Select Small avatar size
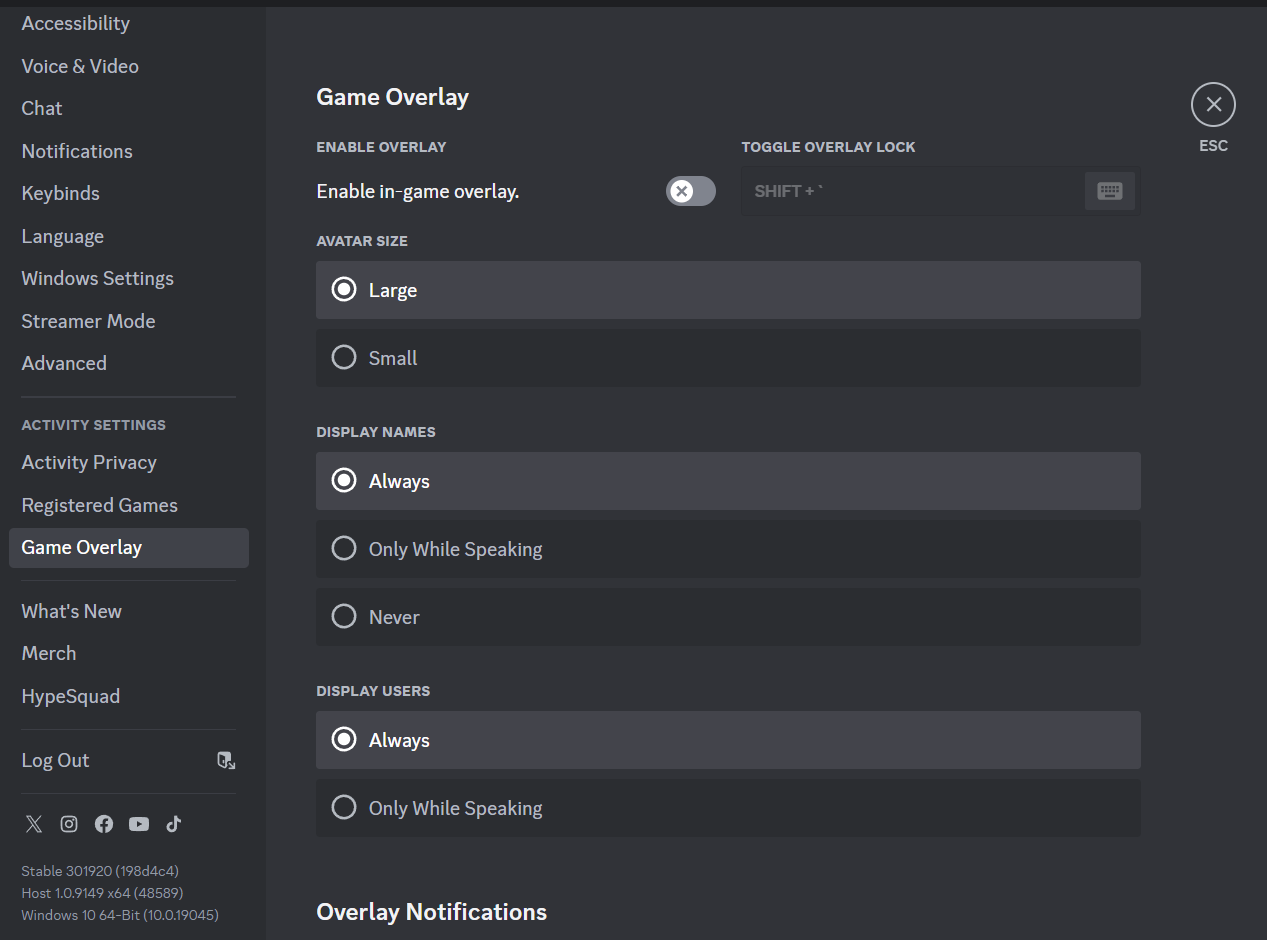 coord(728,358)
